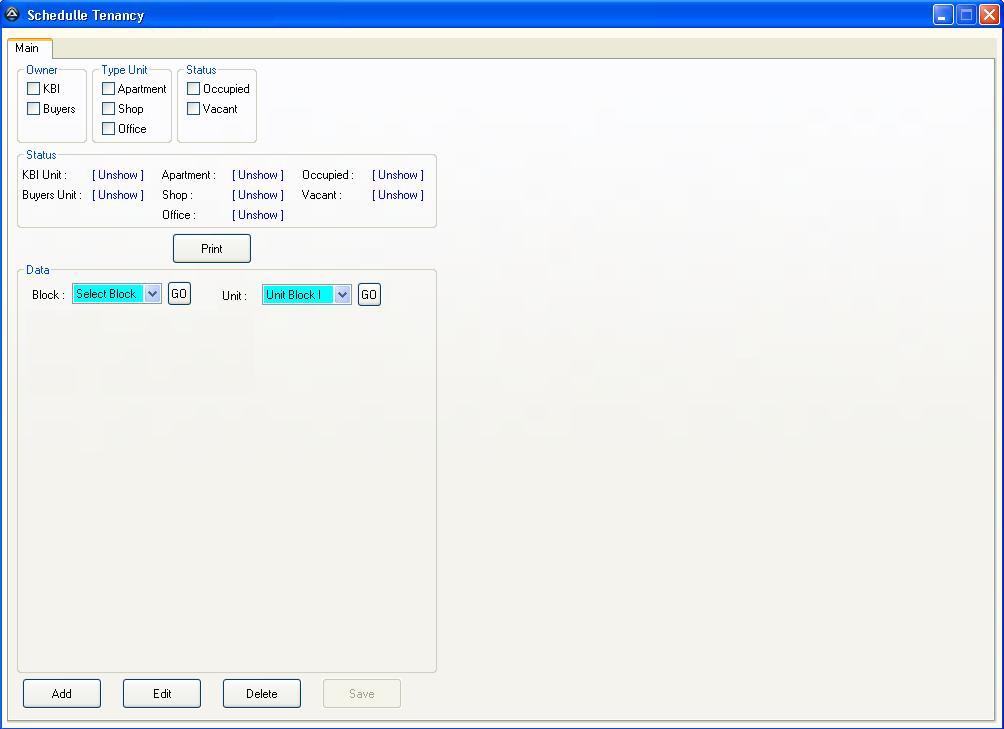Click Unshow link beside Office
Screen dimensions: 1004x729
[258, 215]
